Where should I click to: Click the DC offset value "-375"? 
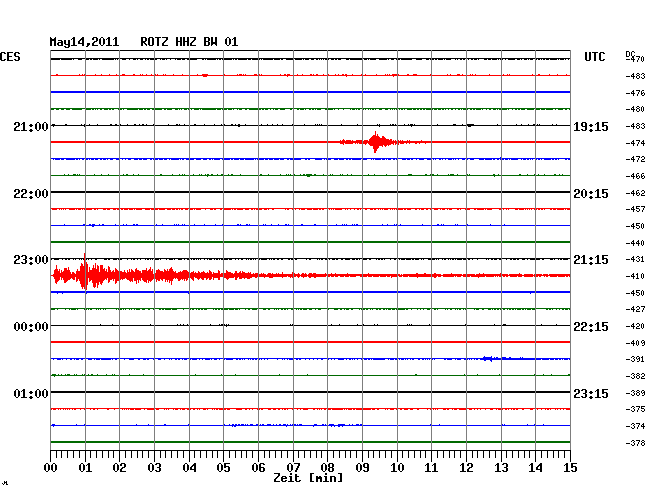[635, 409]
